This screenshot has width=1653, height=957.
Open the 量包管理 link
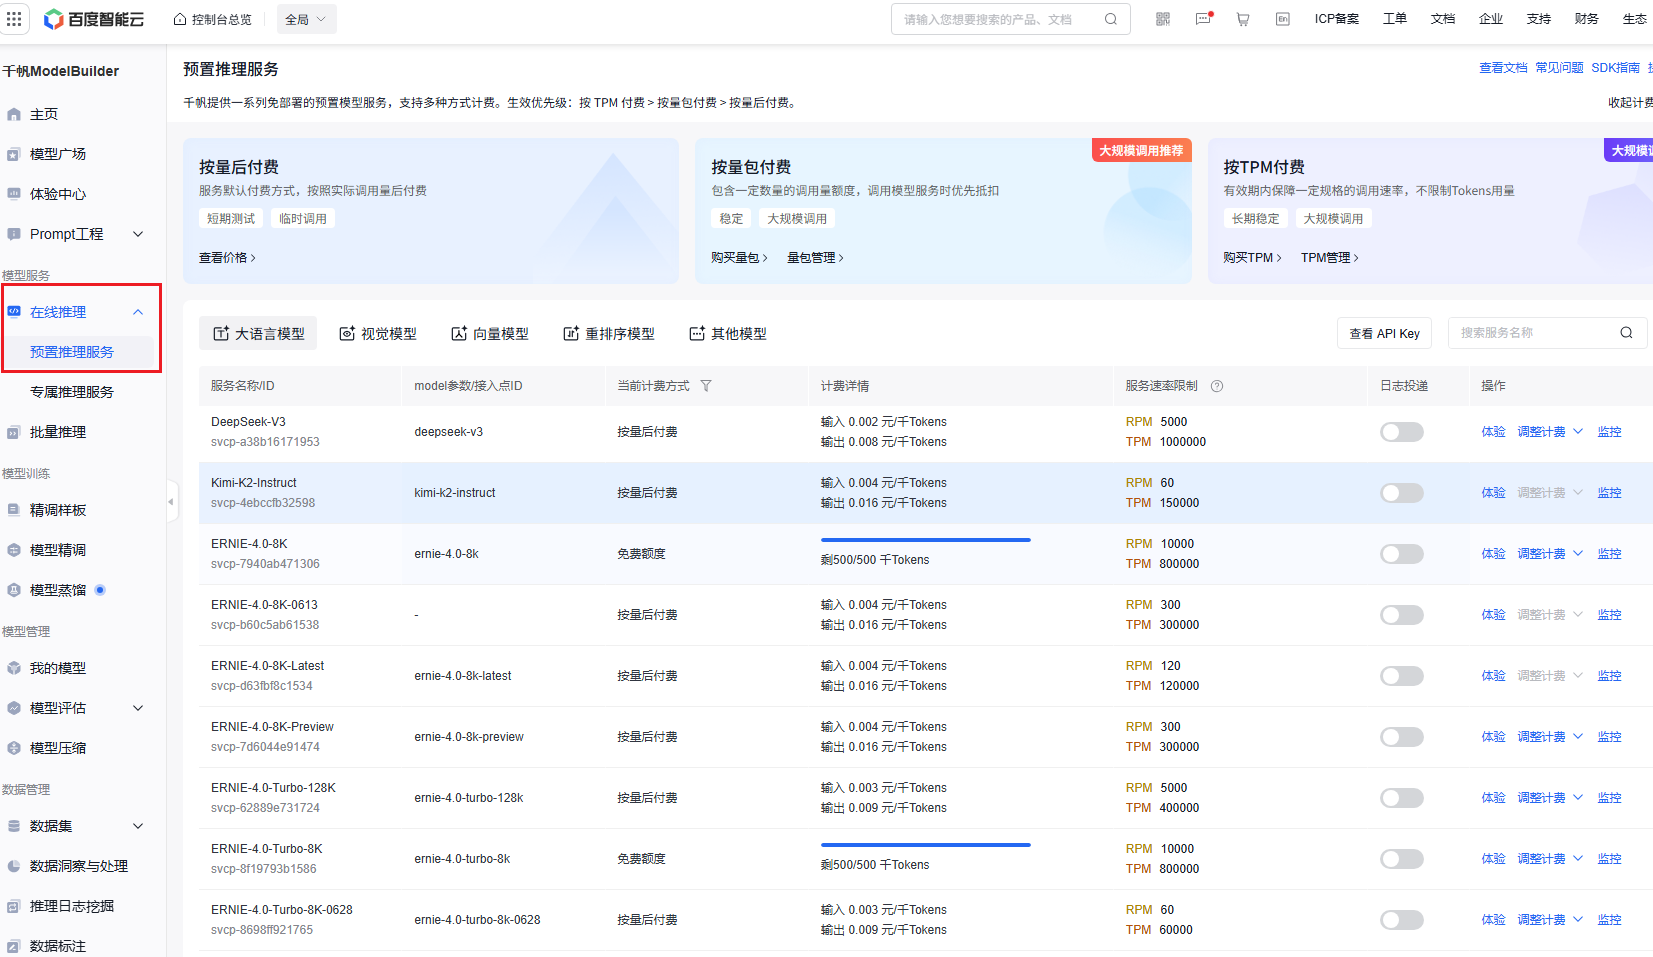815,258
